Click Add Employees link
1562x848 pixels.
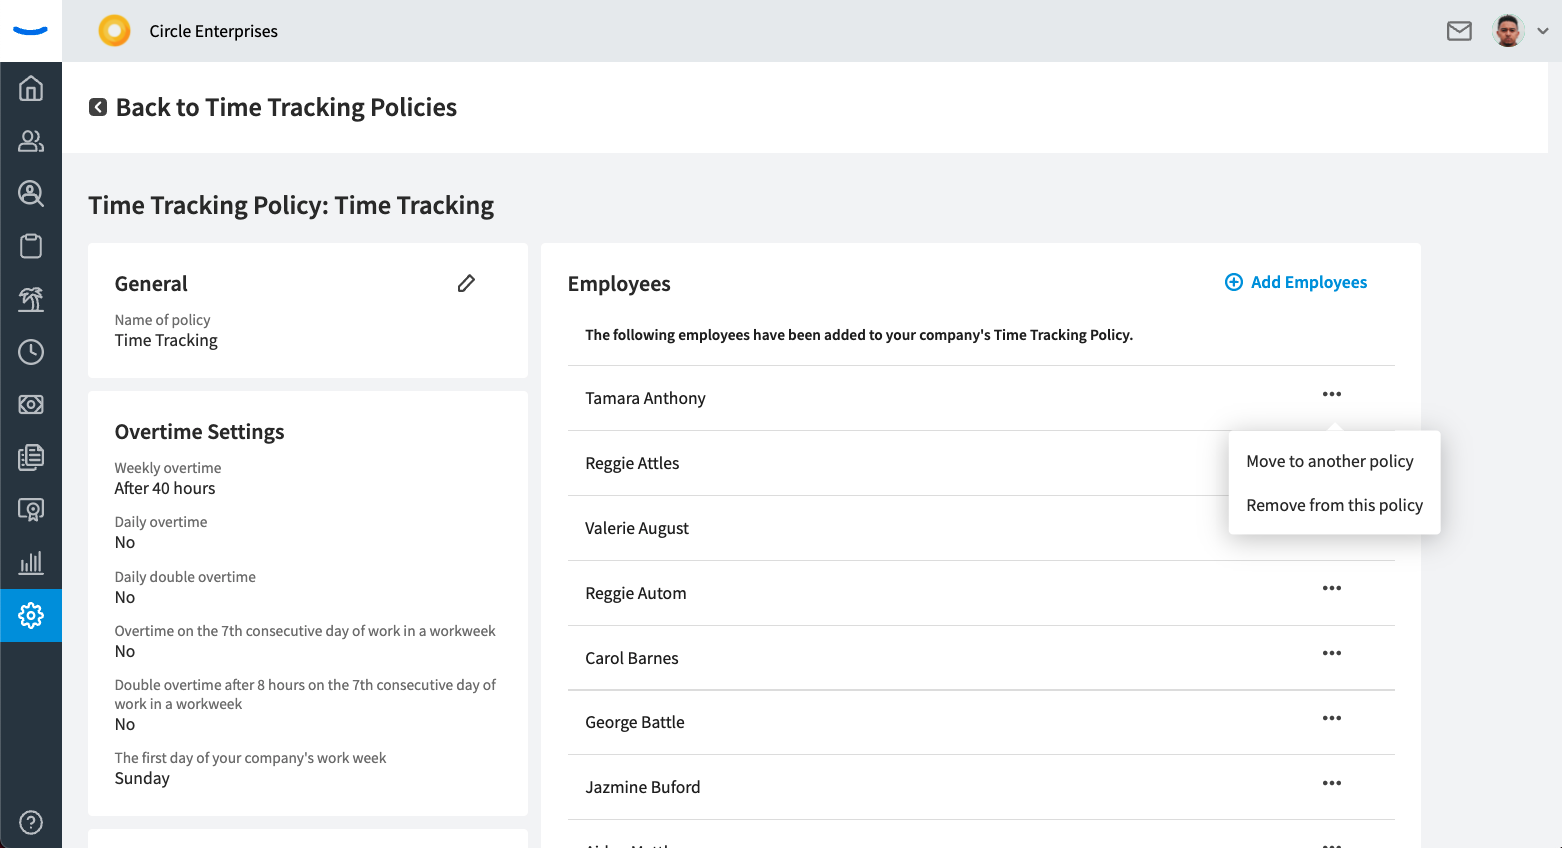click(x=1308, y=282)
